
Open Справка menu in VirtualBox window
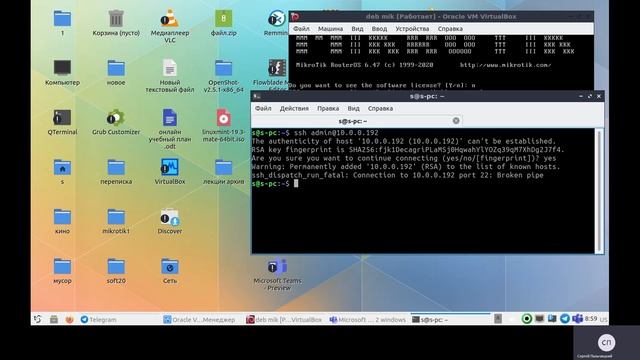(x=450, y=29)
